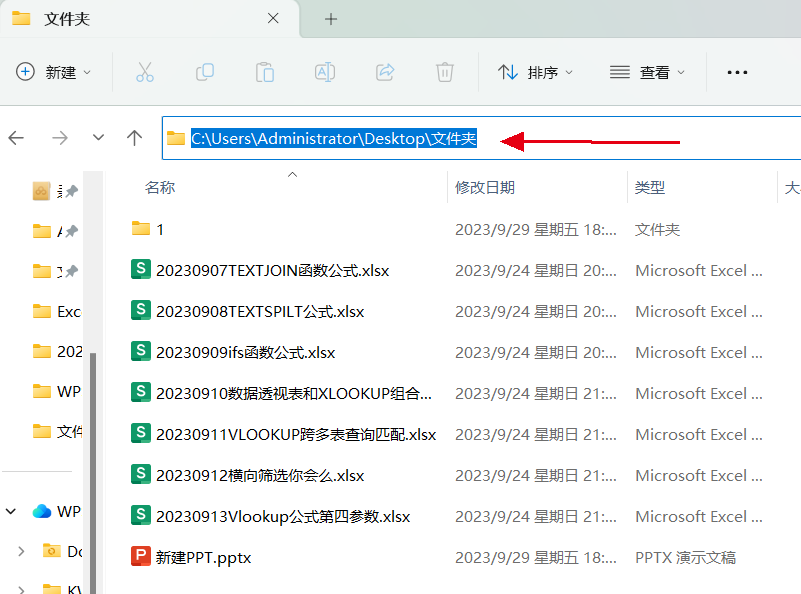Click the Rename icon in toolbar
801x594 pixels.
325,72
